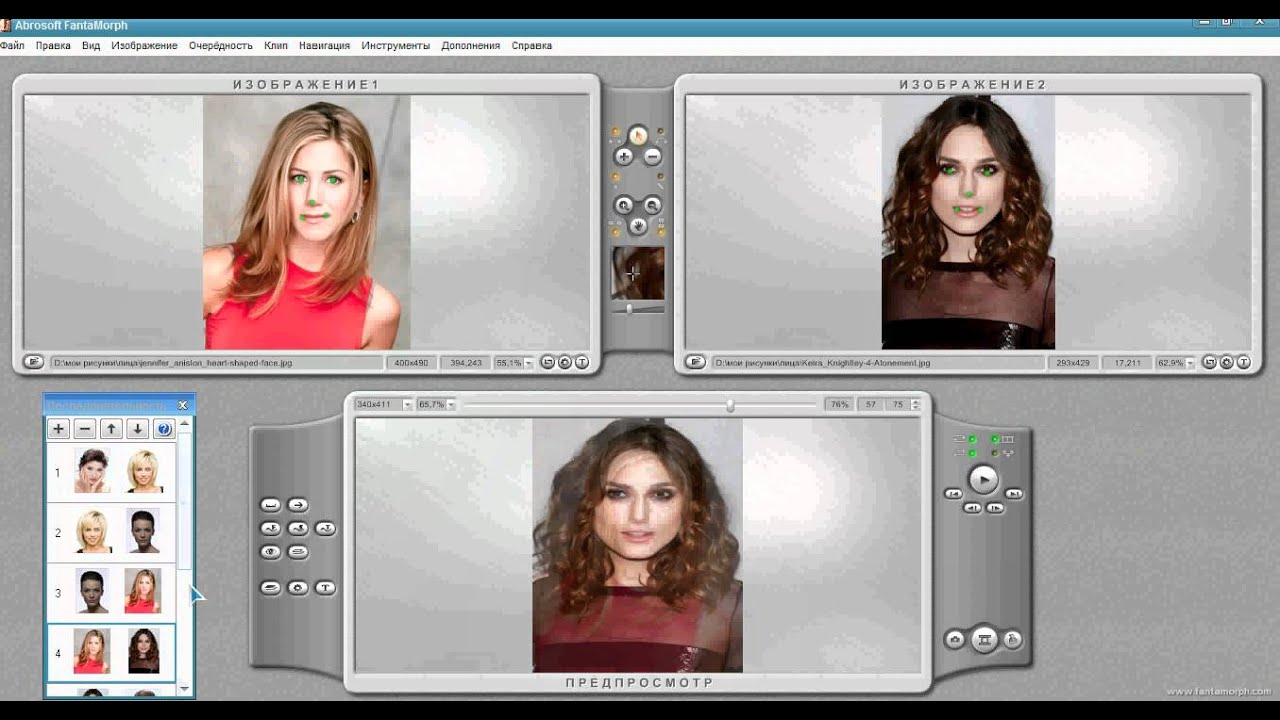The height and width of the screenshot is (720, 1280).
Task: Open the import button of Image 1
Action: coord(32,362)
